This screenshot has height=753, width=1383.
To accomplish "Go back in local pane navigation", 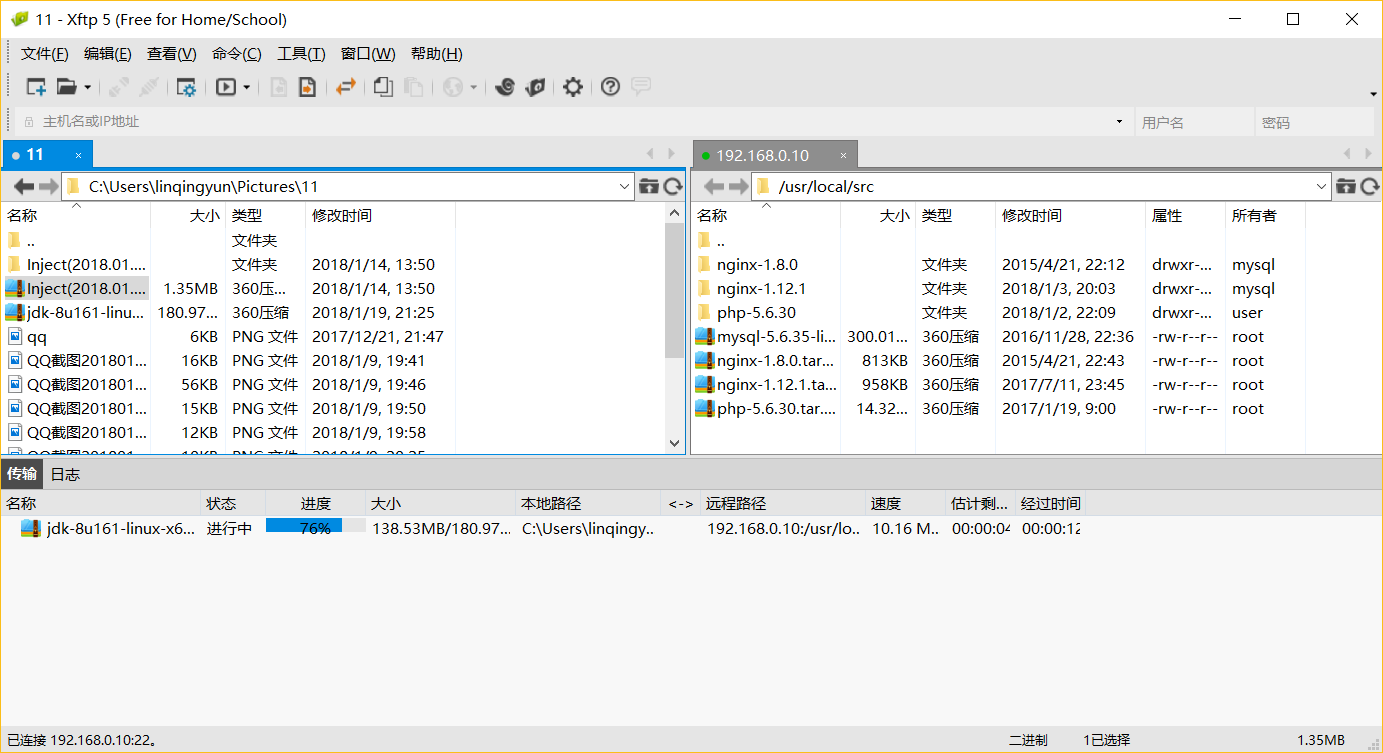I will click(x=23, y=186).
